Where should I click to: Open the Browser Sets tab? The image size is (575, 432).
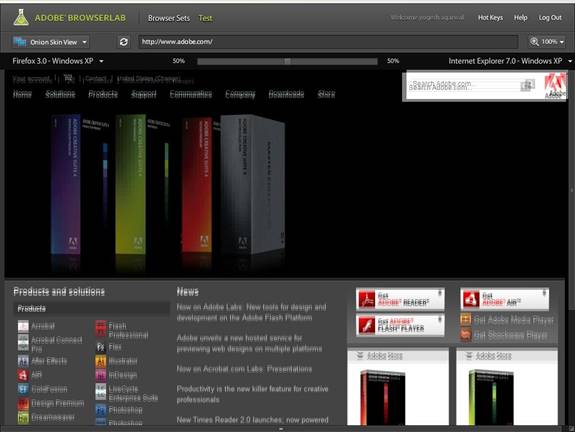[169, 18]
